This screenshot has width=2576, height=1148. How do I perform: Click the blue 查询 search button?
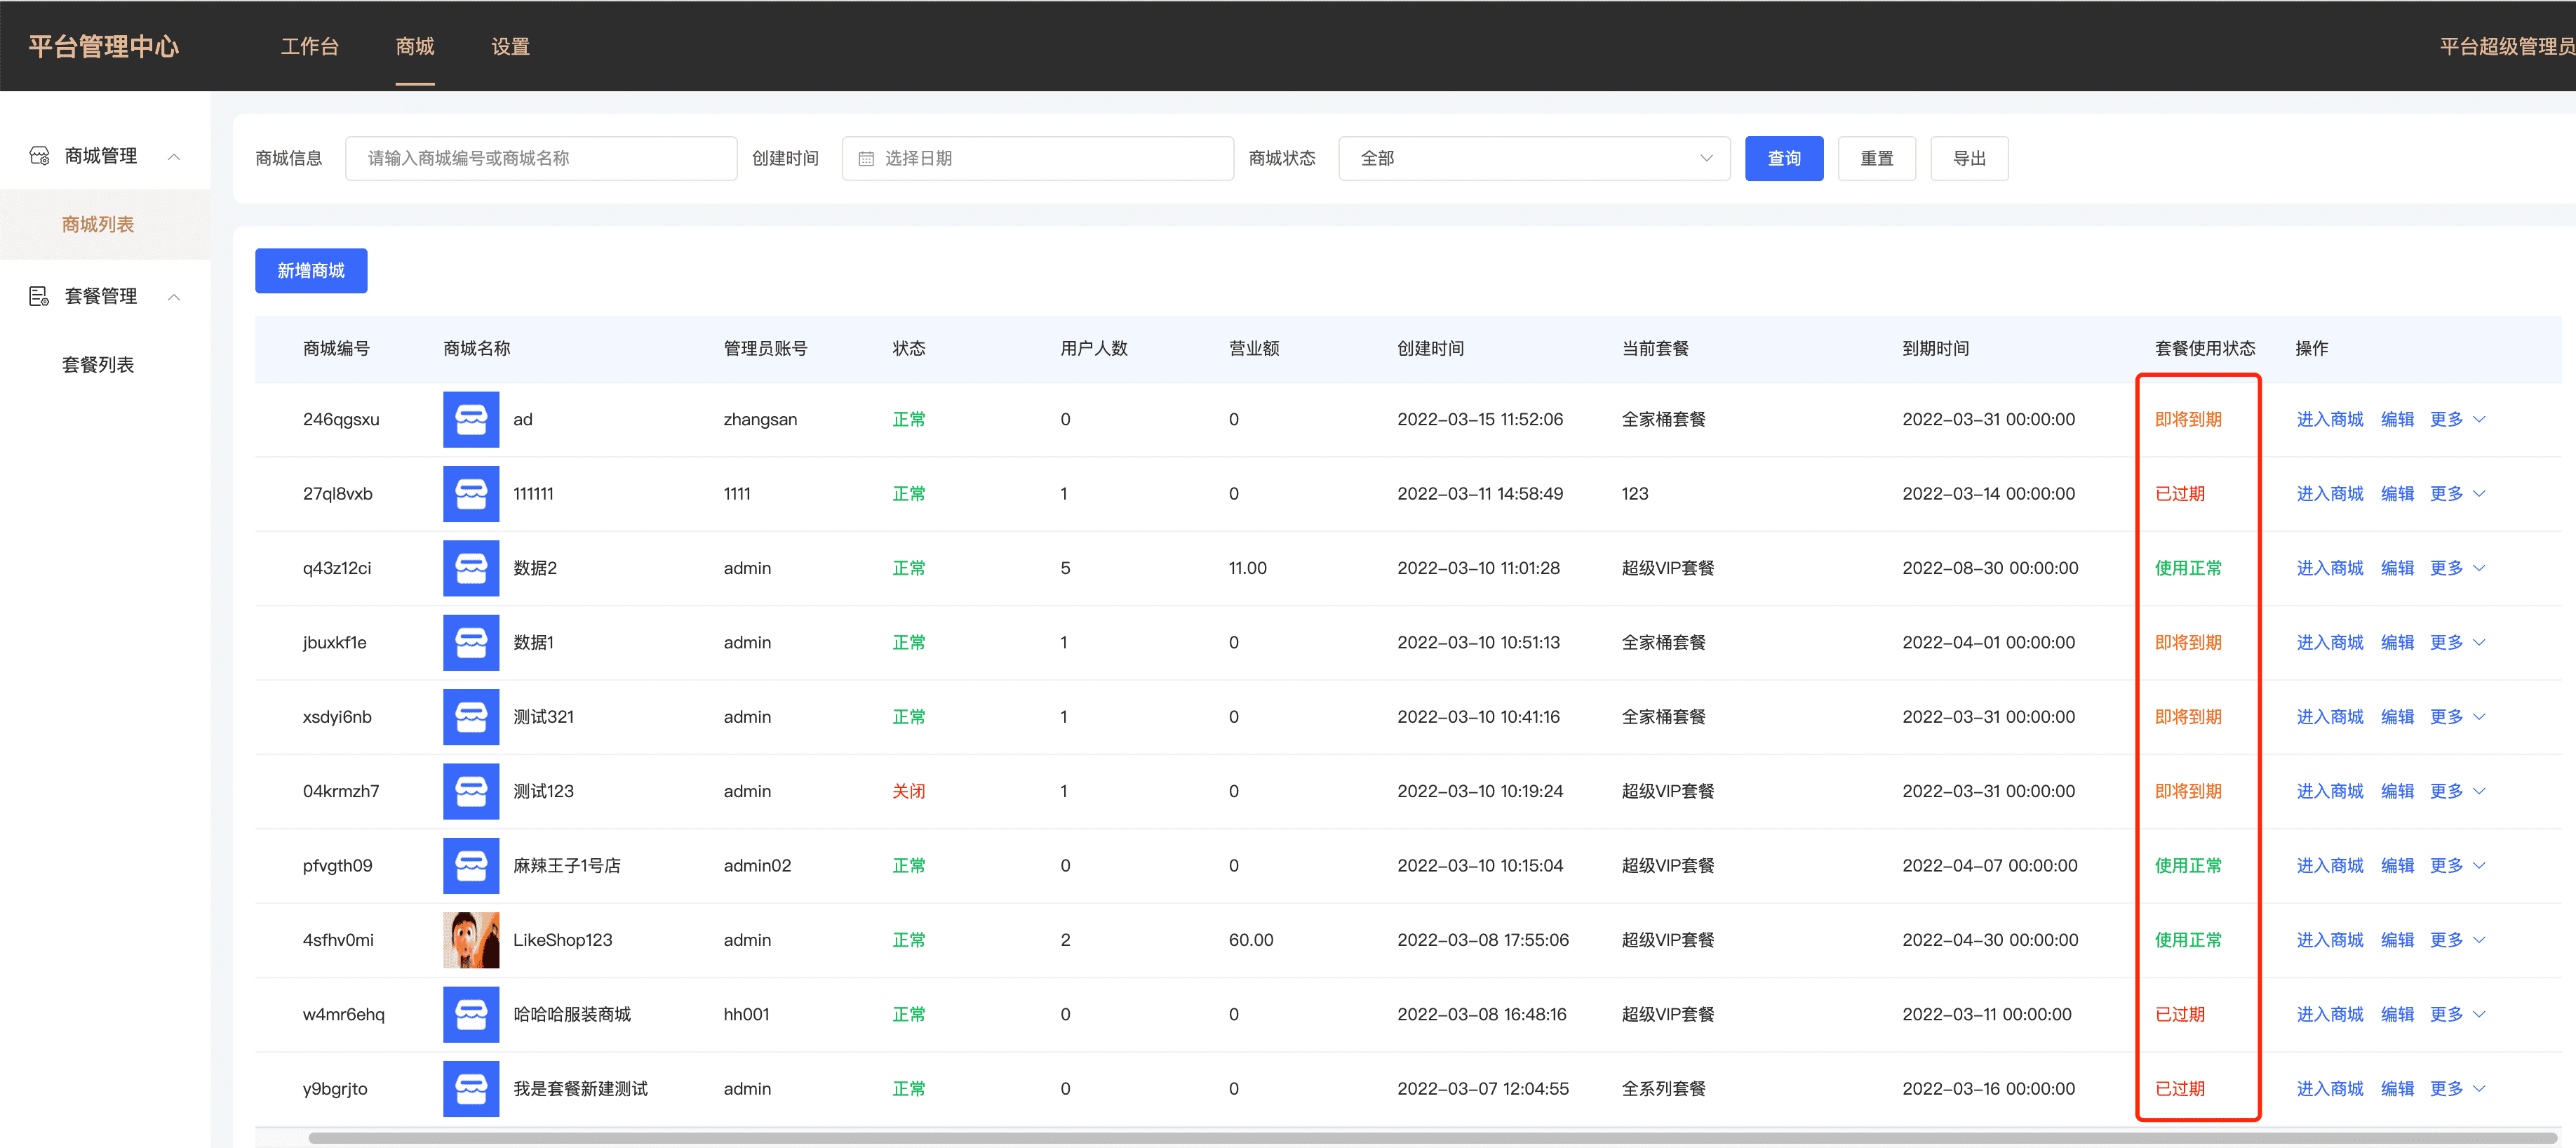pos(1784,158)
